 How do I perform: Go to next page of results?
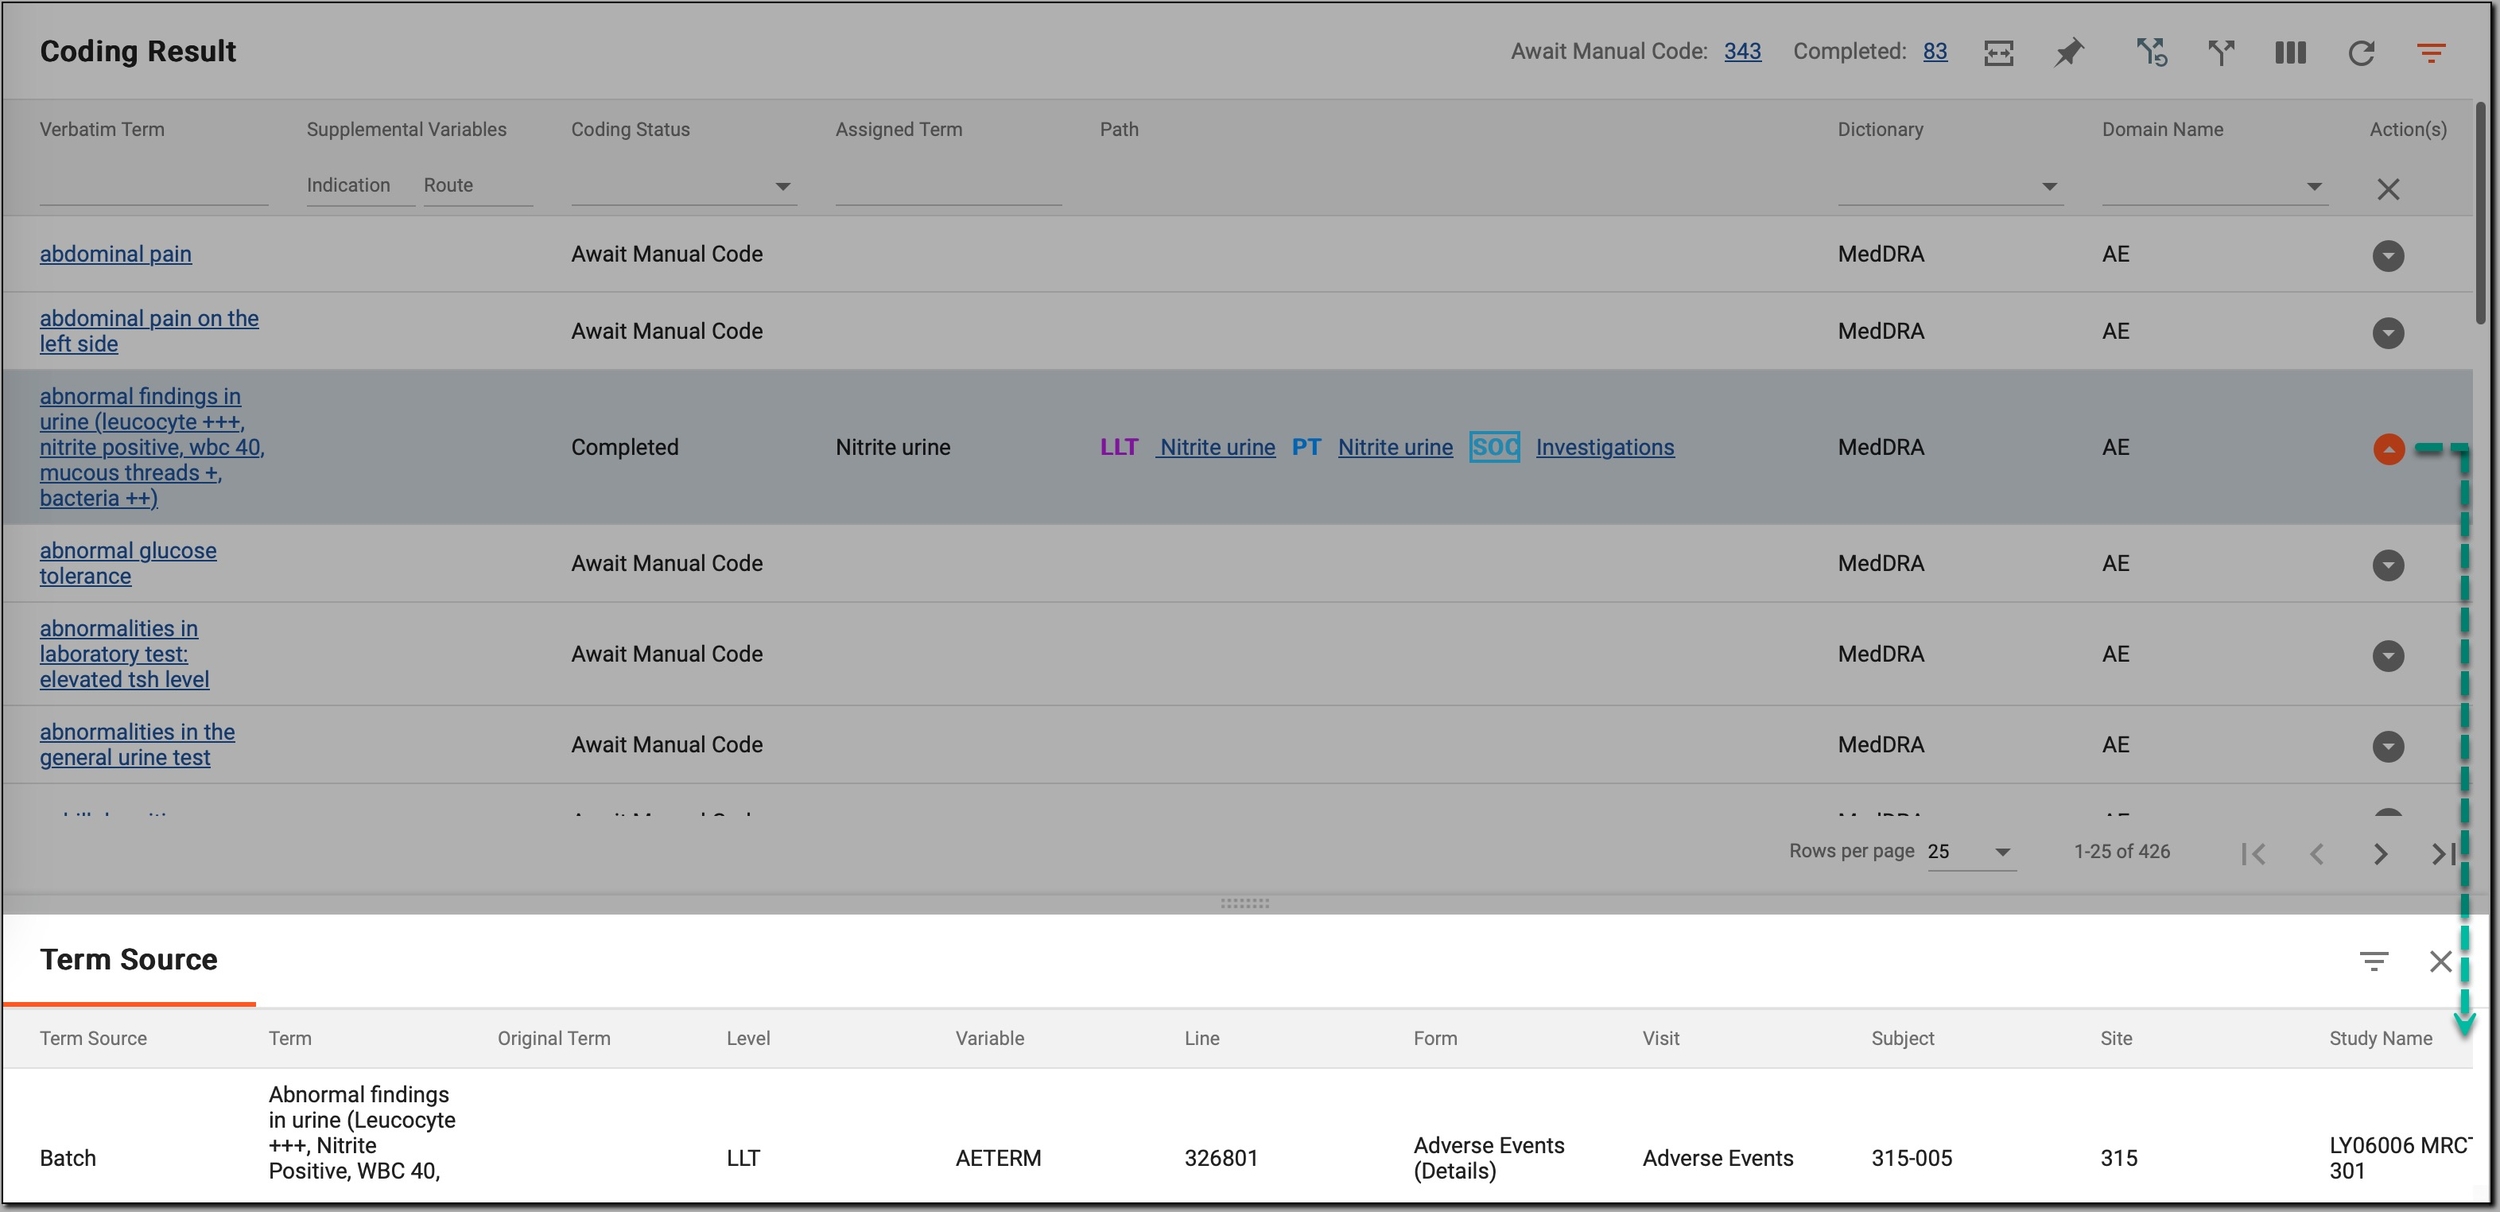[x=2381, y=854]
